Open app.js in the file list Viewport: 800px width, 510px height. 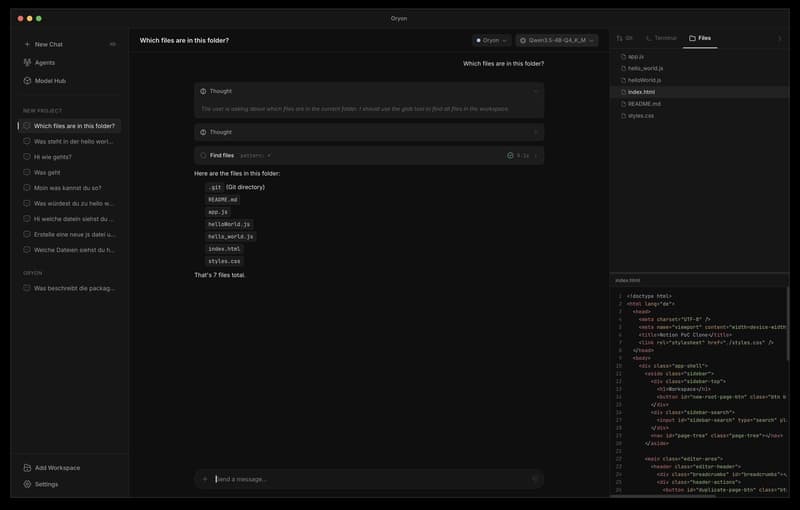[x=699, y=57]
